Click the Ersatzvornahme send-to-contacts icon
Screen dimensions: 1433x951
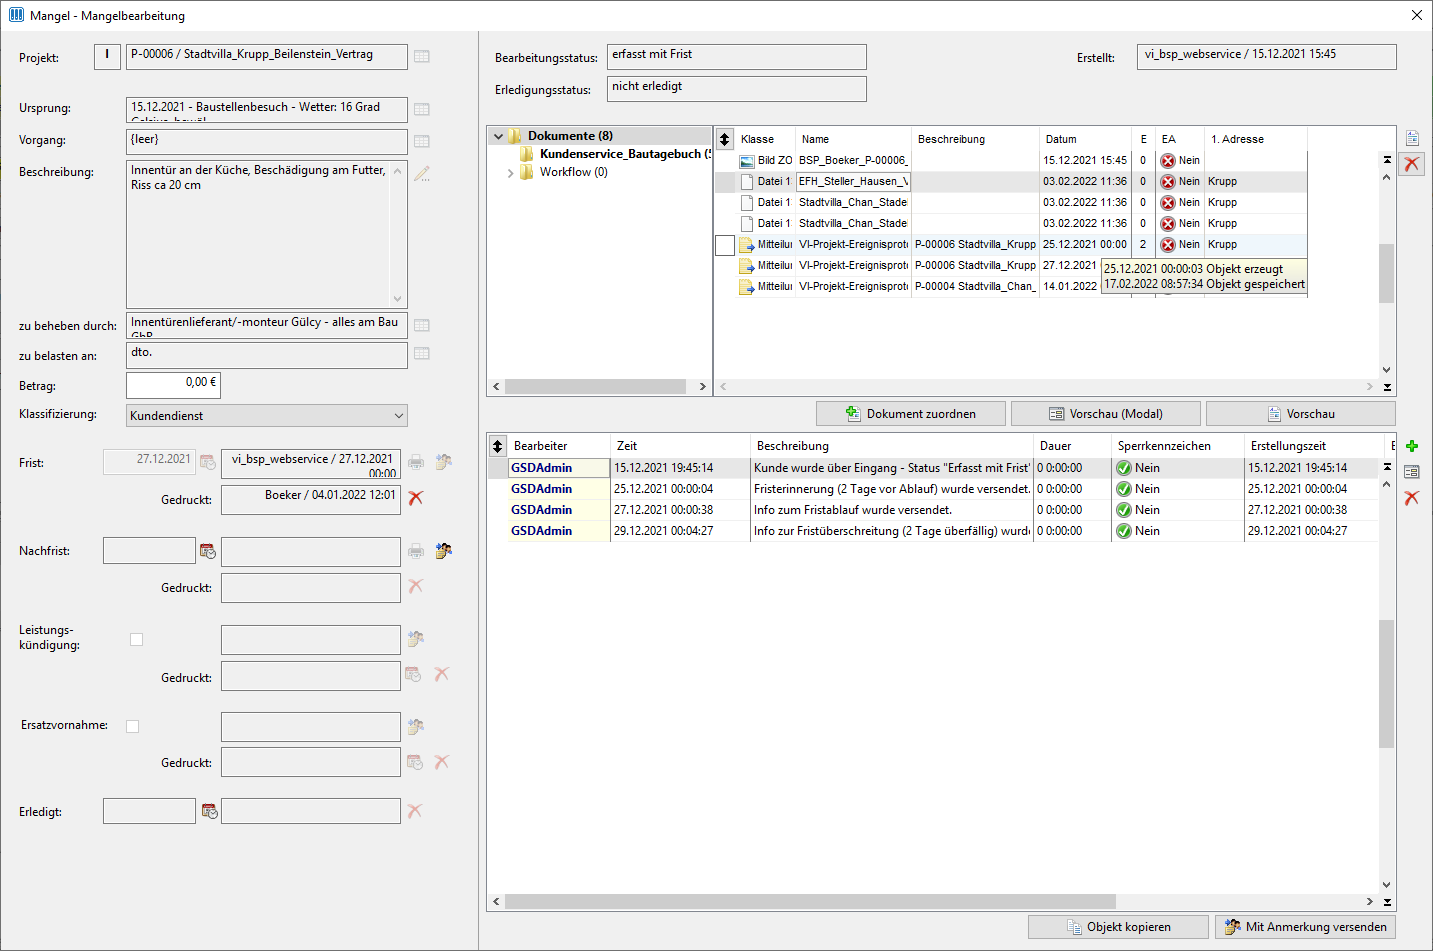416,726
